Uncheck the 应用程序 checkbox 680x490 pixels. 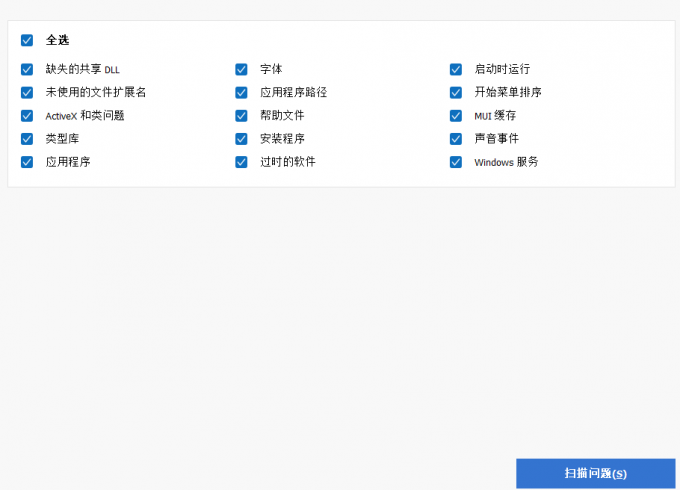tap(27, 162)
